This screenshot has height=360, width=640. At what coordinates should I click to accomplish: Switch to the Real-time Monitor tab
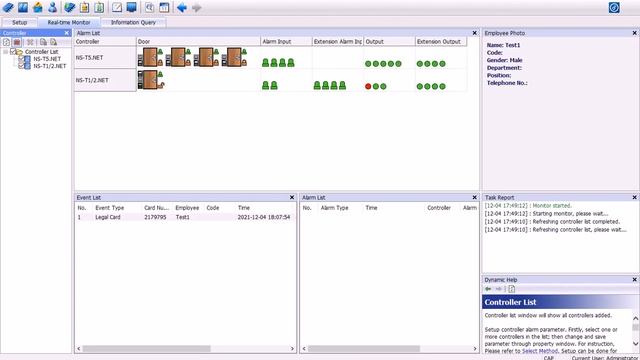click(69, 22)
